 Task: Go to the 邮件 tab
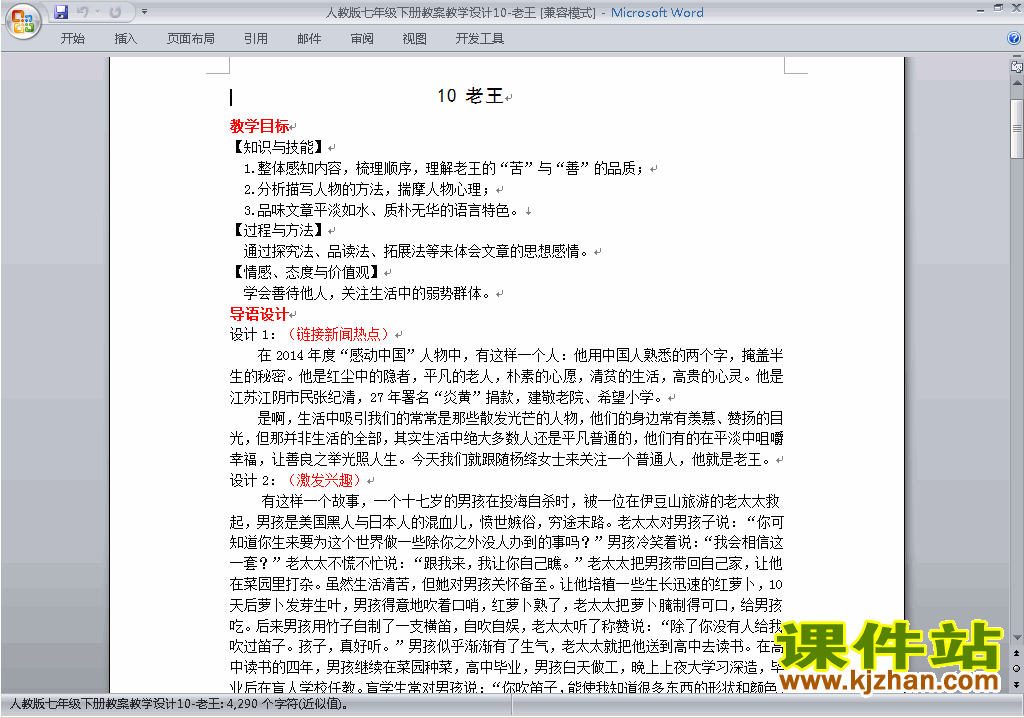[309, 39]
